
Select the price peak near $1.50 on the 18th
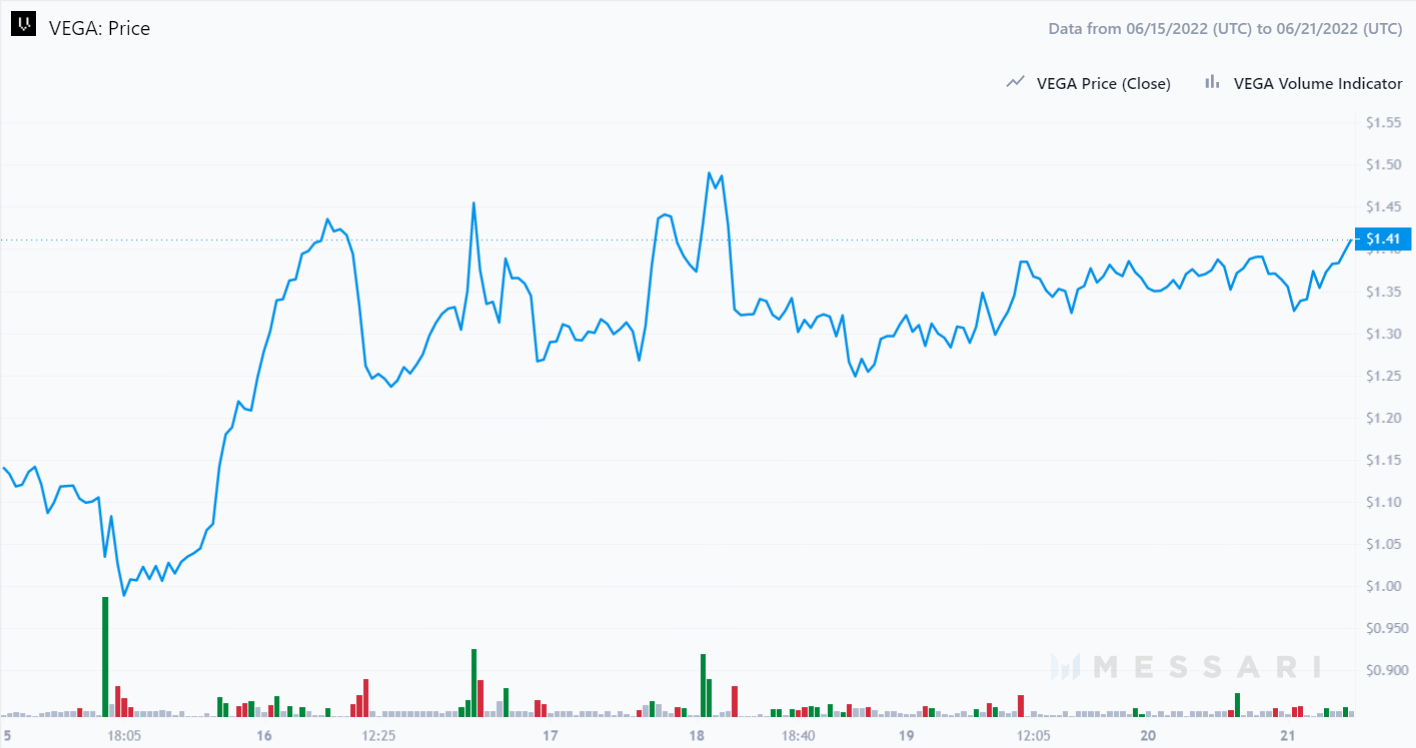click(x=709, y=173)
